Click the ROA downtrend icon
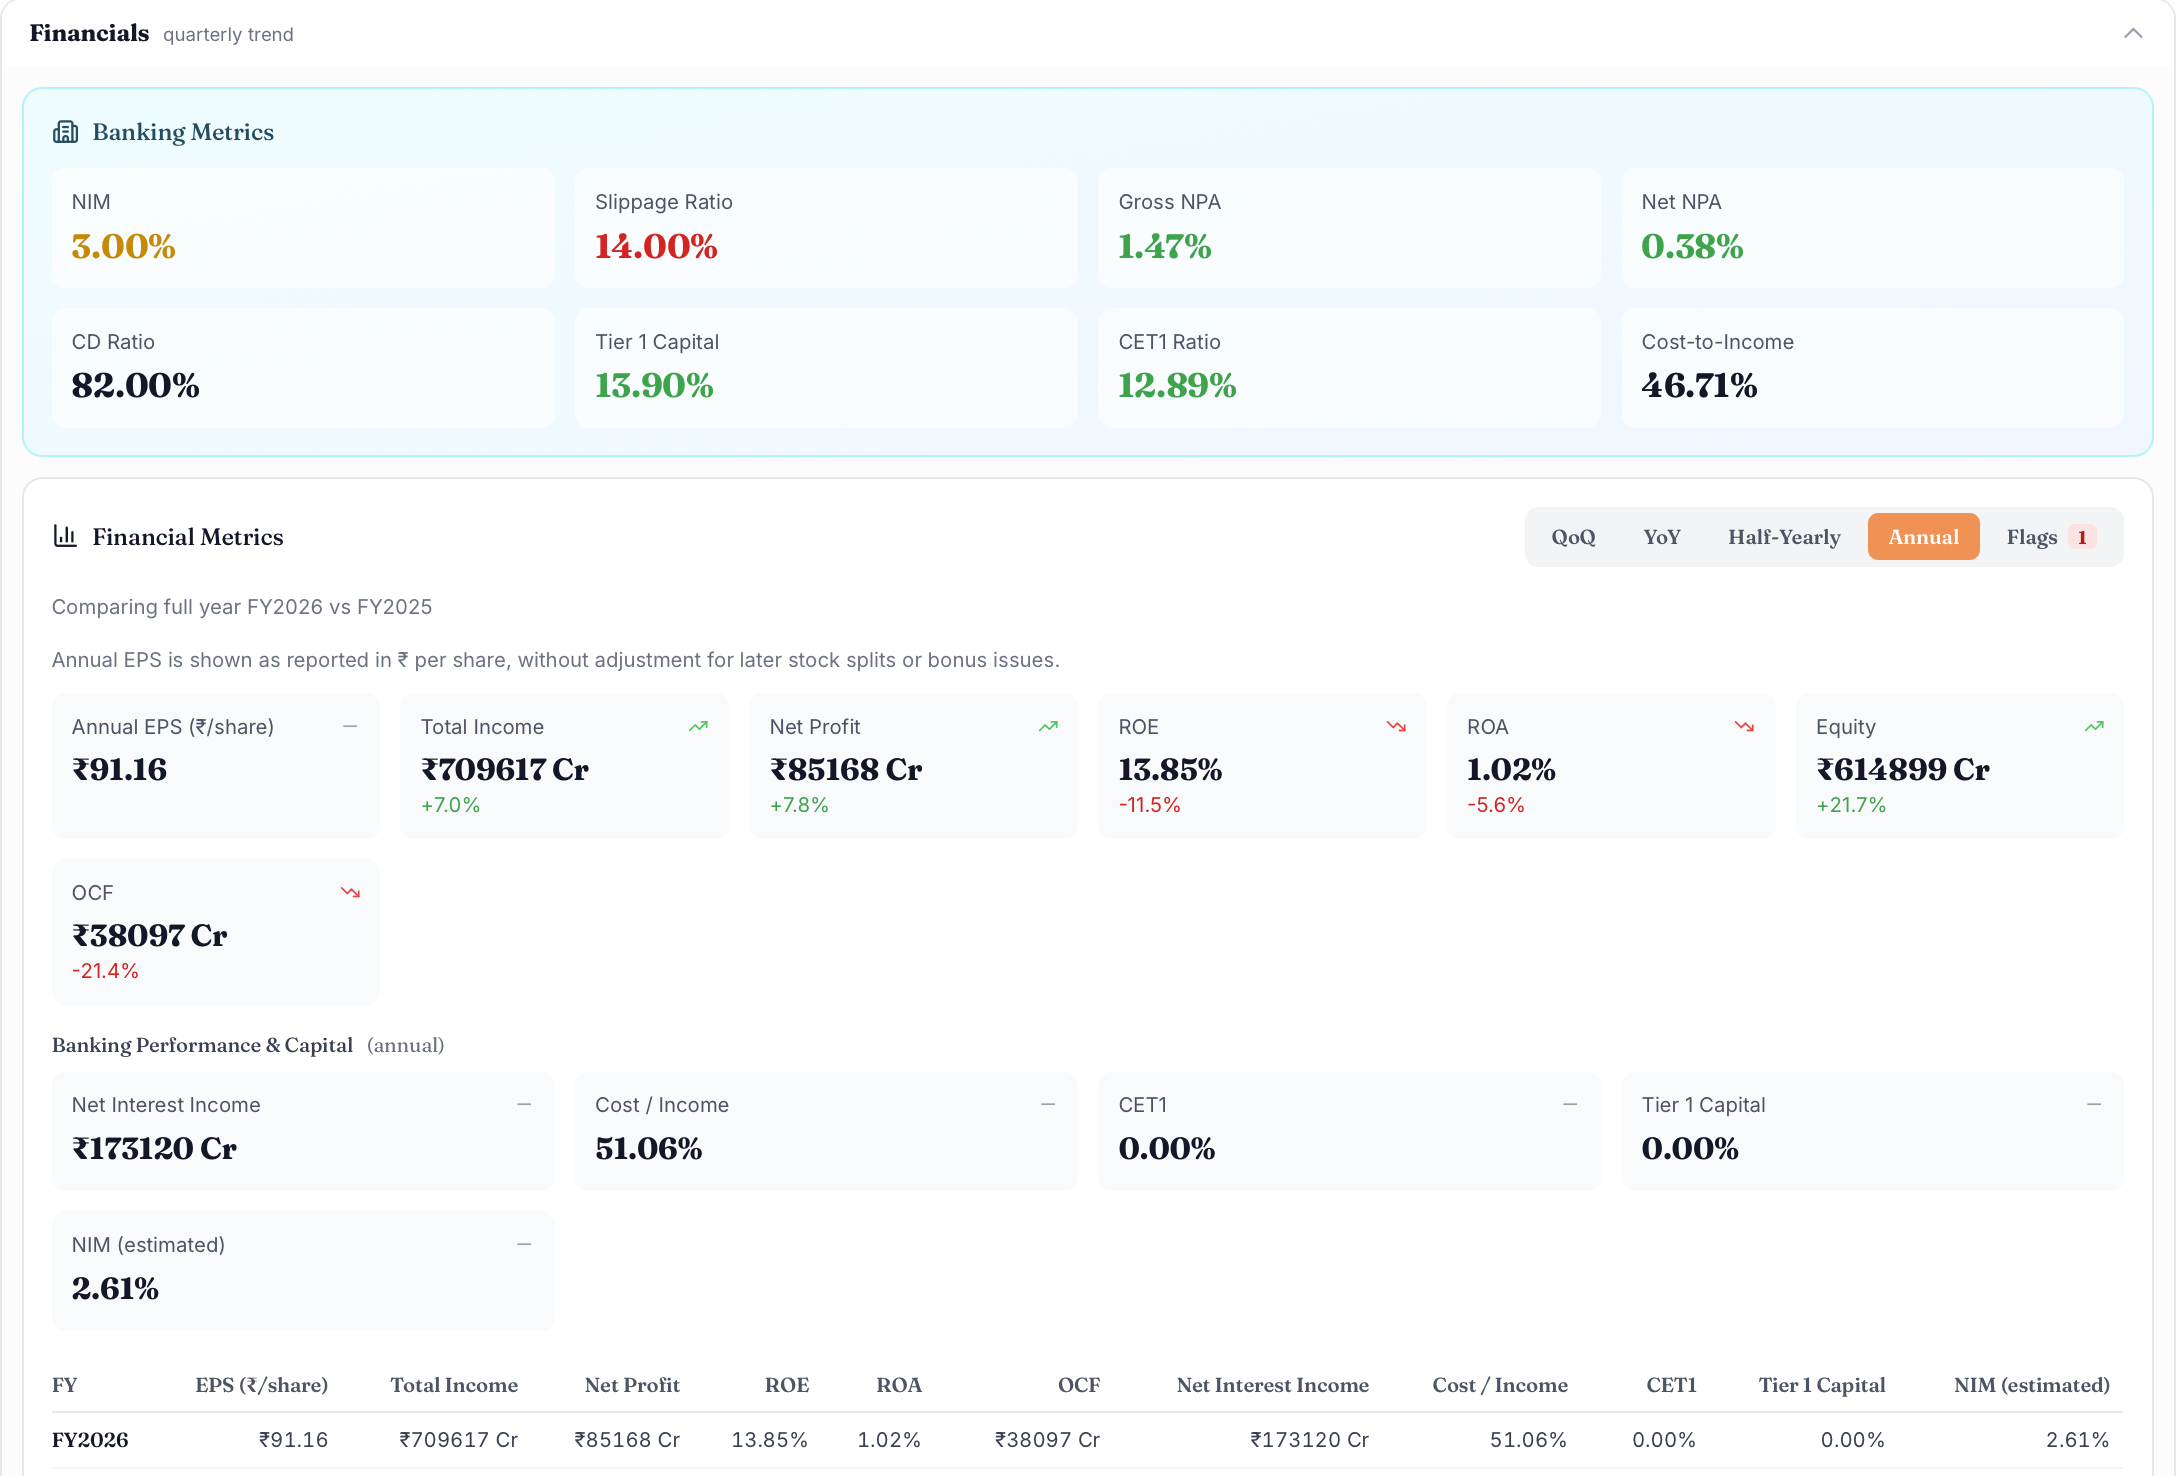 tap(1744, 727)
